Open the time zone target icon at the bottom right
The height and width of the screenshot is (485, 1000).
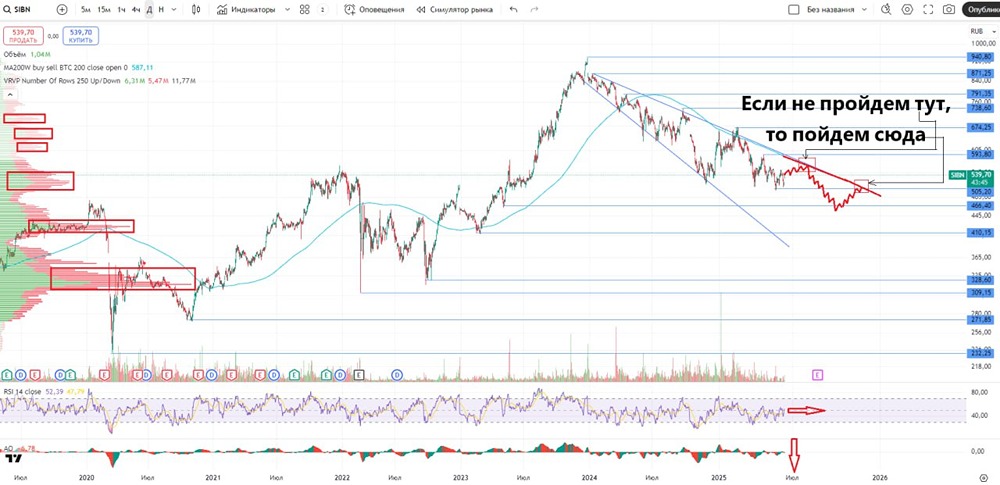pyautogui.click(x=983, y=477)
